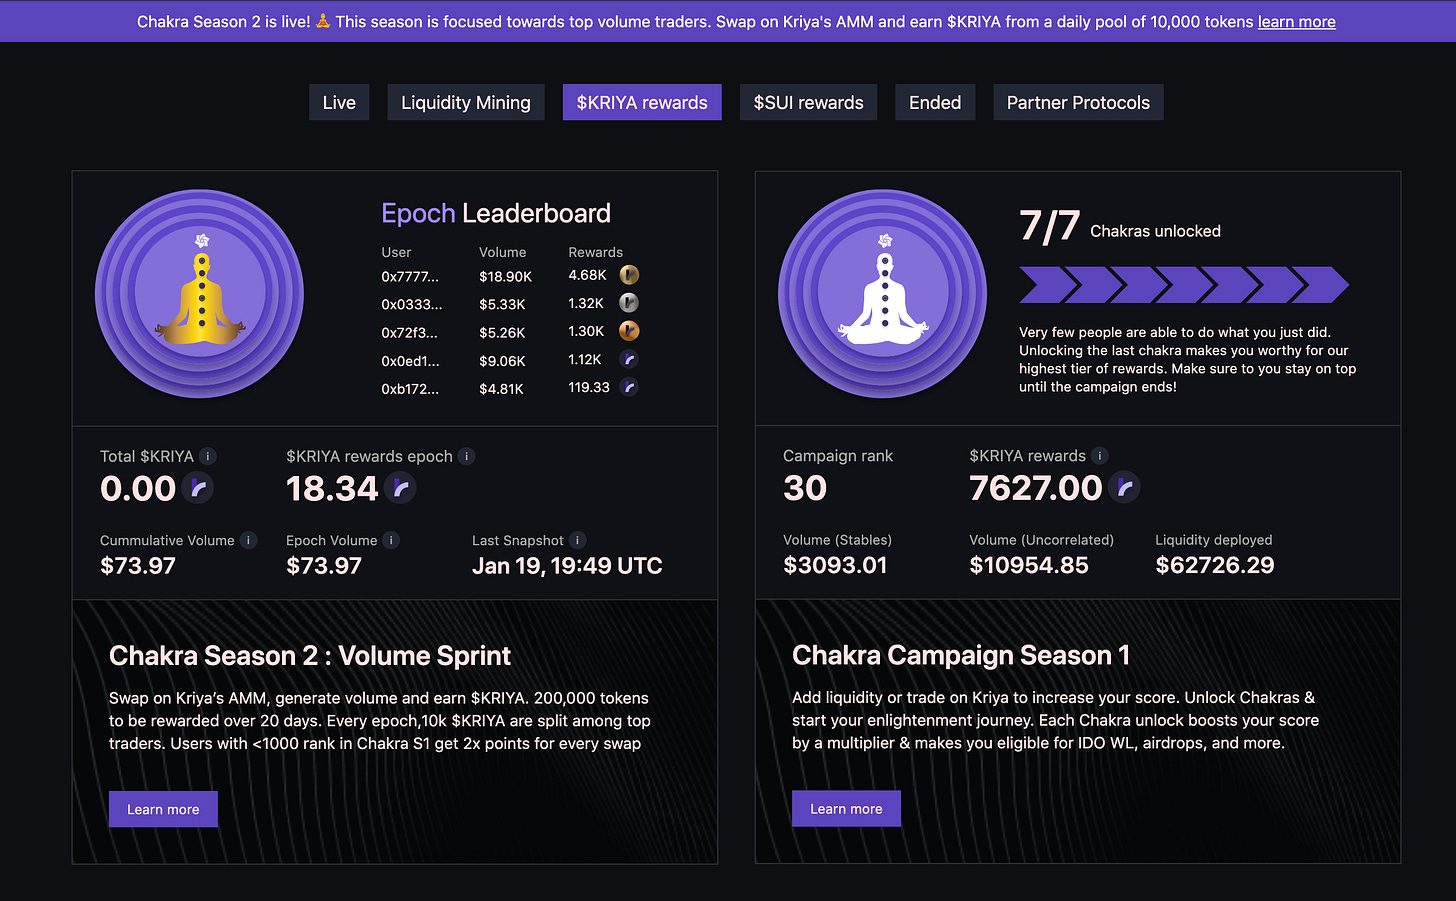Screen dimensions: 1456x901
Task: Click KRIYA token icon in 0x0ed1 row
Action: click(629, 359)
